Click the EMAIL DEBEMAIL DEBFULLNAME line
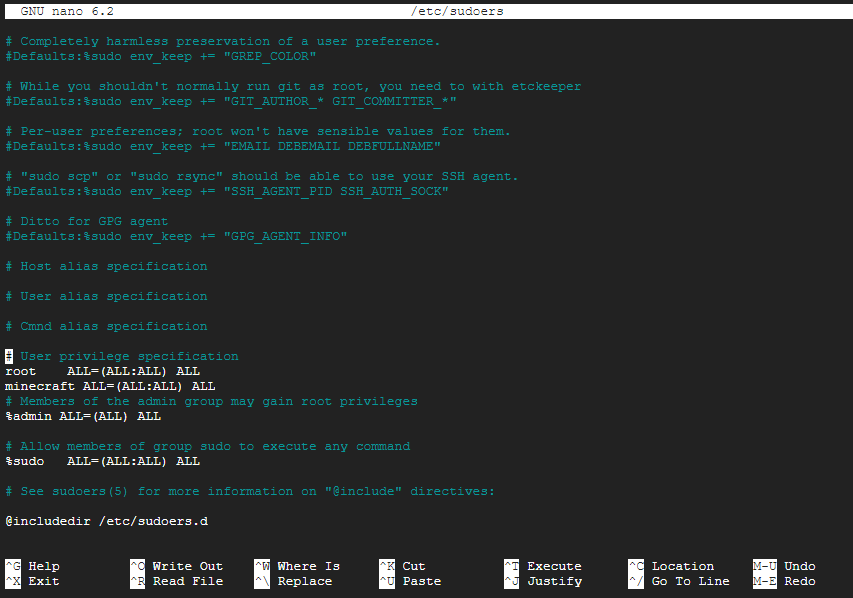Image resolution: width=853 pixels, height=598 pixels. coord(223,146)
